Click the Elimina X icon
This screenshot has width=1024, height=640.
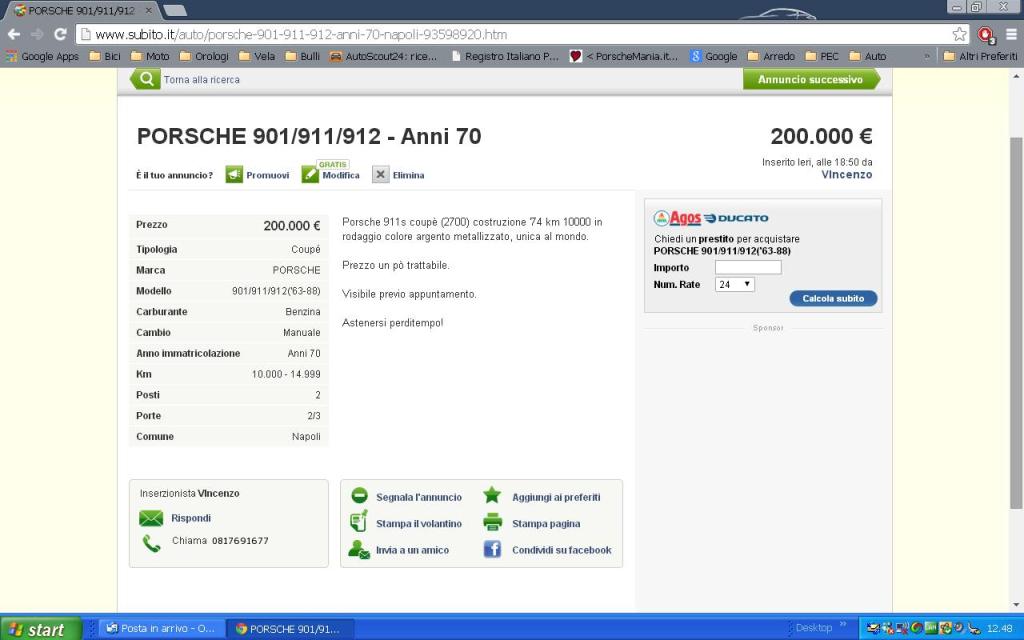coord(381,174)
